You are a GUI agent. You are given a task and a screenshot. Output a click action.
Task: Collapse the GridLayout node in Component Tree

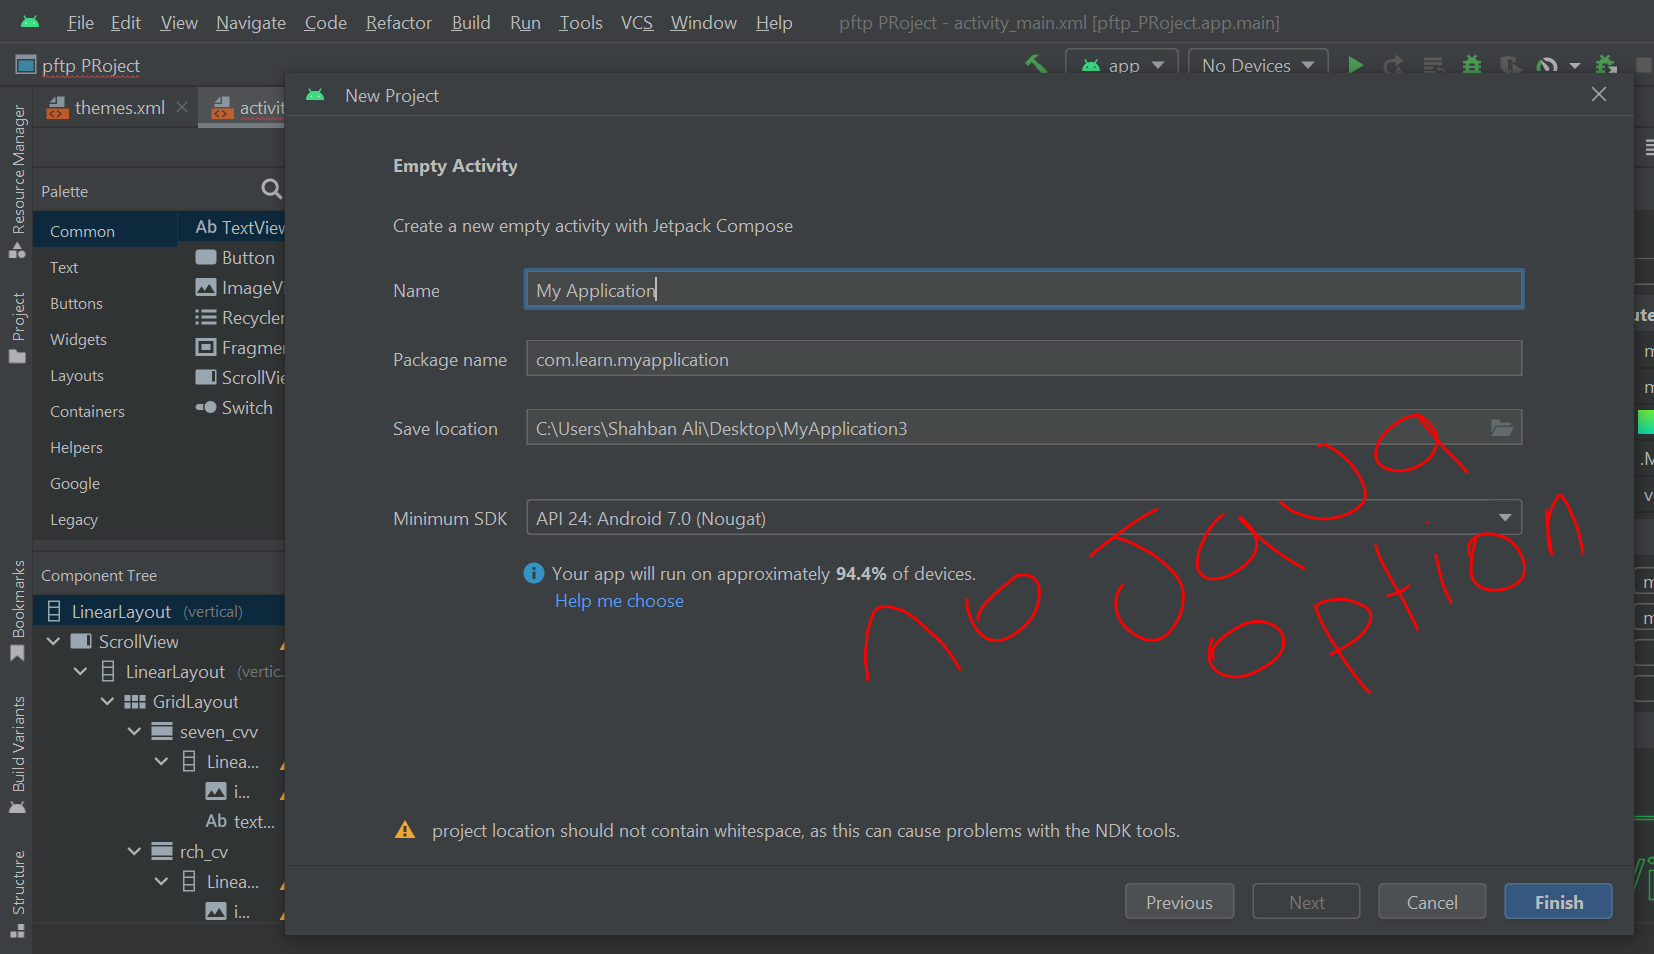pyautogui.click(x=108, y=702)
